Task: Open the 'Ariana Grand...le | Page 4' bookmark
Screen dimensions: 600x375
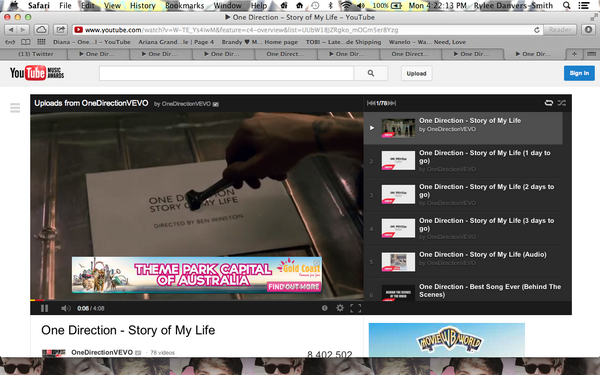Action: click(x=176, y=42)
